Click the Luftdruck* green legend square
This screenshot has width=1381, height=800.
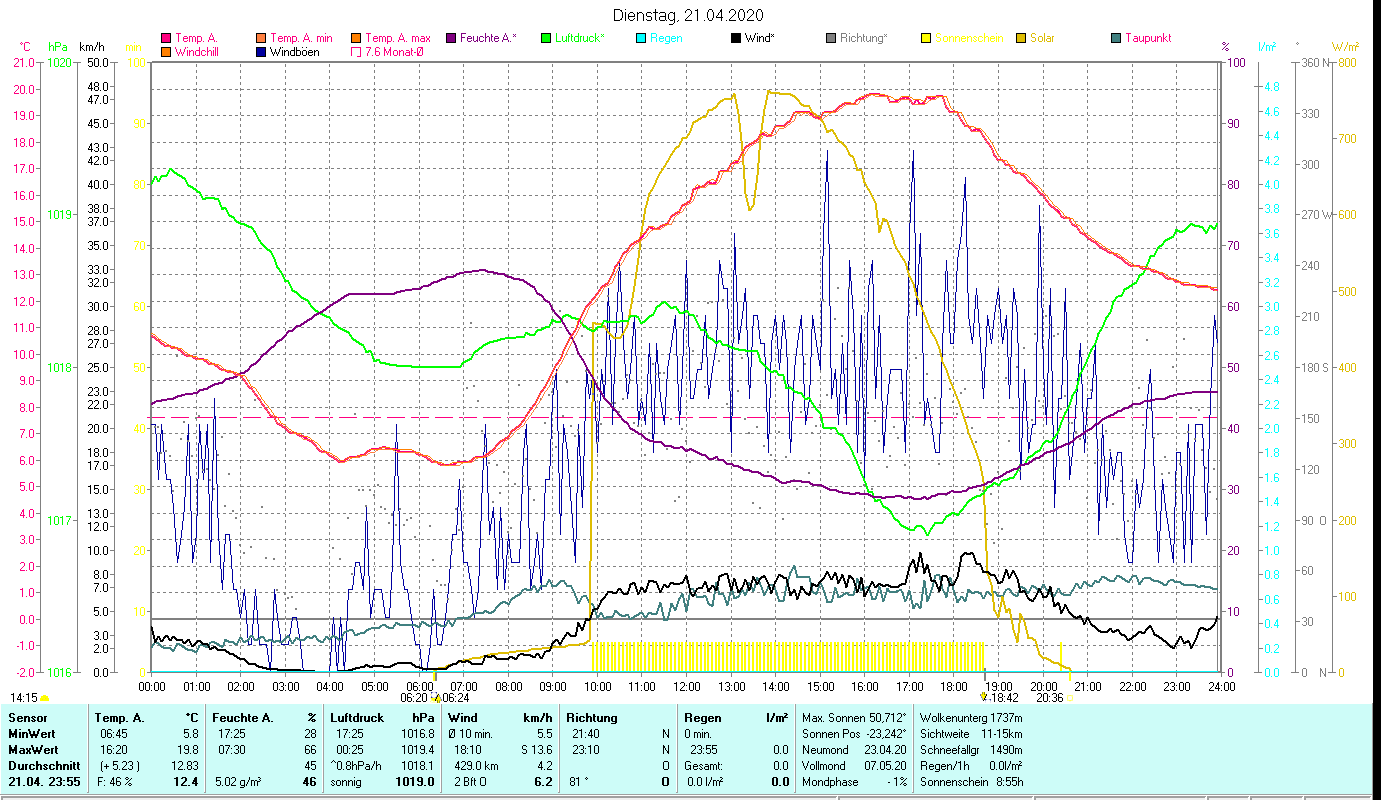[546, 39]
